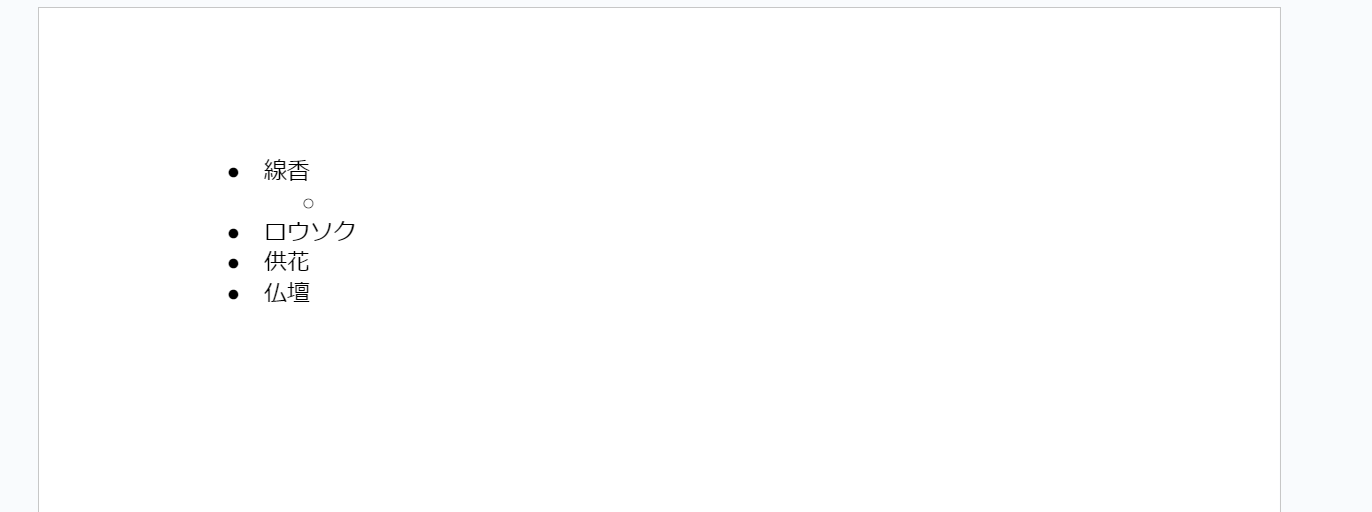This screenshot has height=512, width=1372.
Task: Place cursor right after the word 線香
Action: point(311,171)
